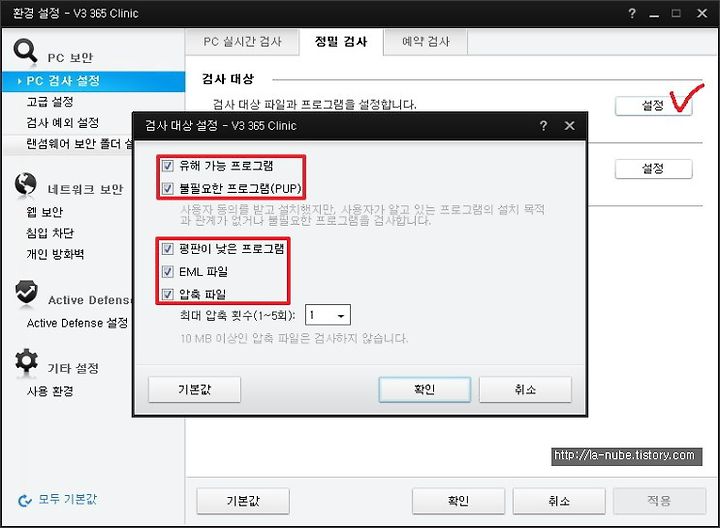Screen dimensions: 720x528
Task: Click the main window 취소 button
Action: click(x=559, y=501)
